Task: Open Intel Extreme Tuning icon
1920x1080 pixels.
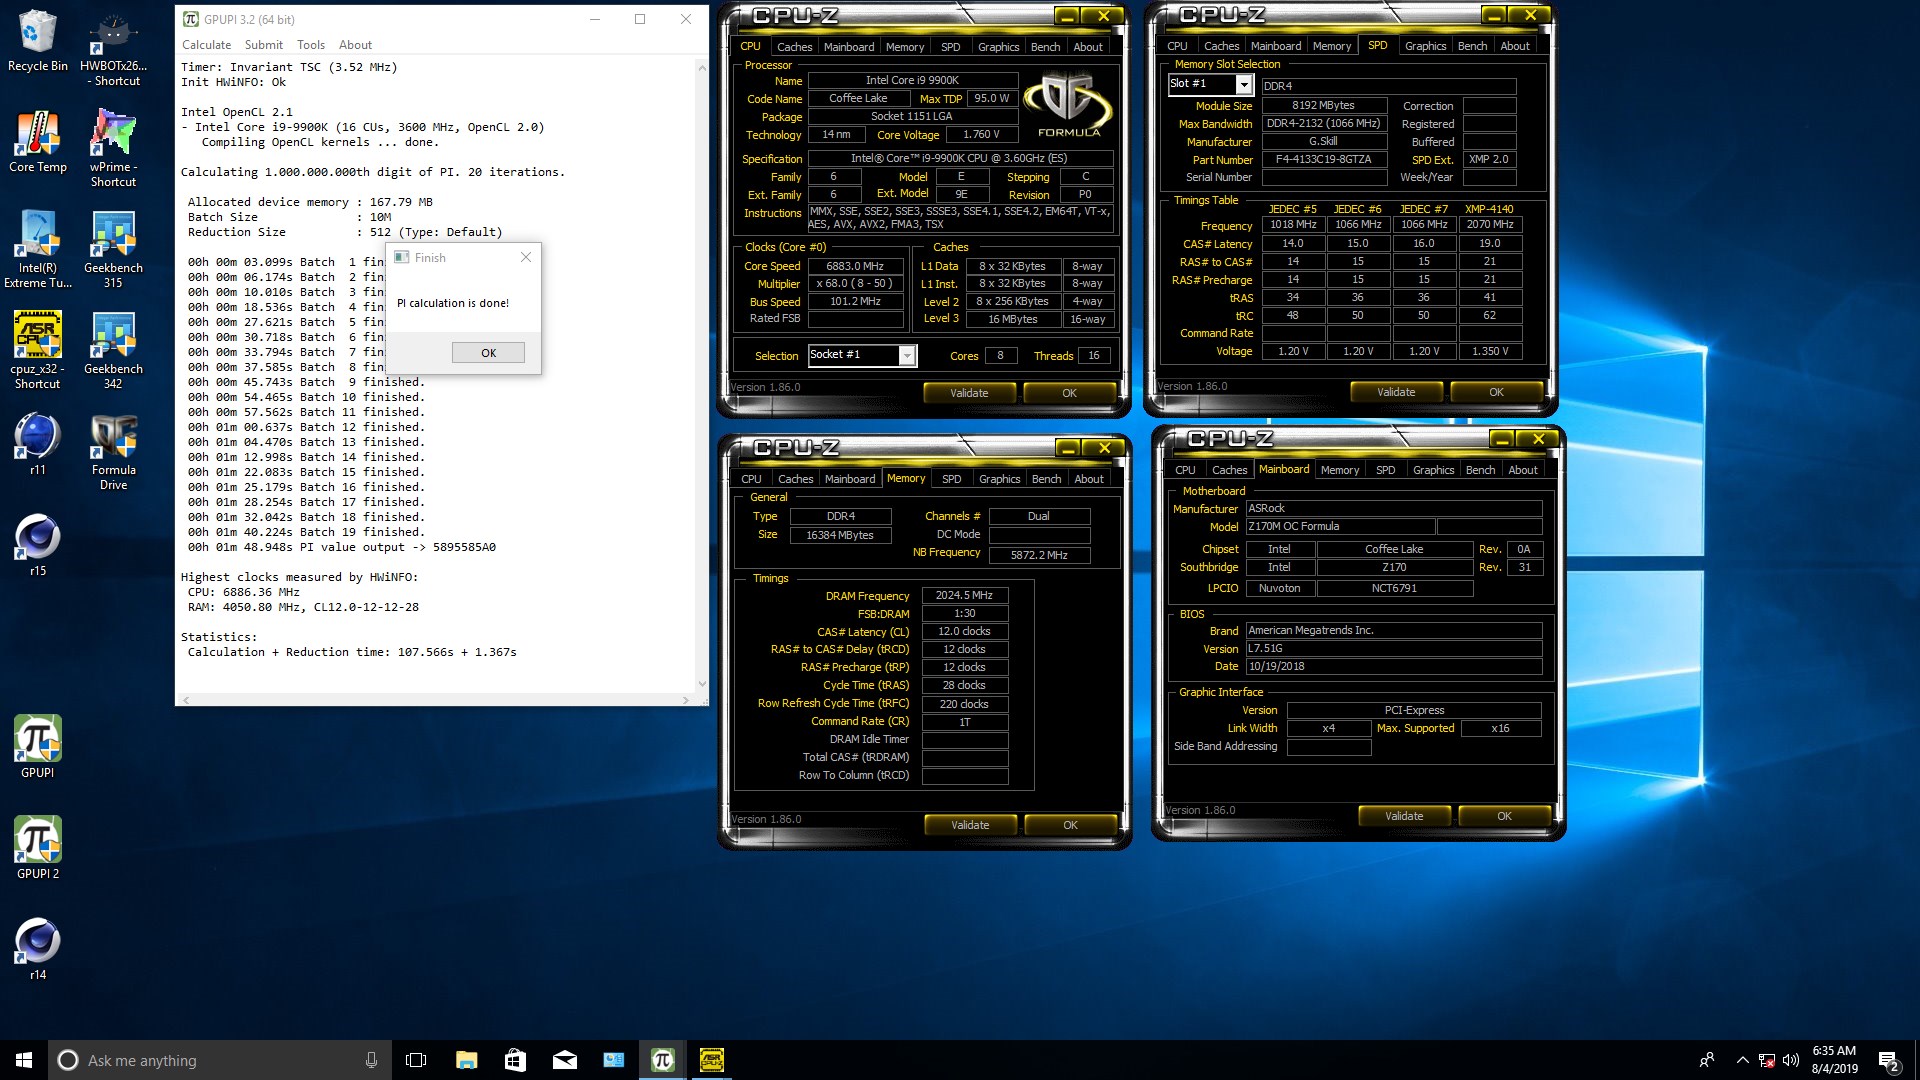Action: [x=37, y=249]
